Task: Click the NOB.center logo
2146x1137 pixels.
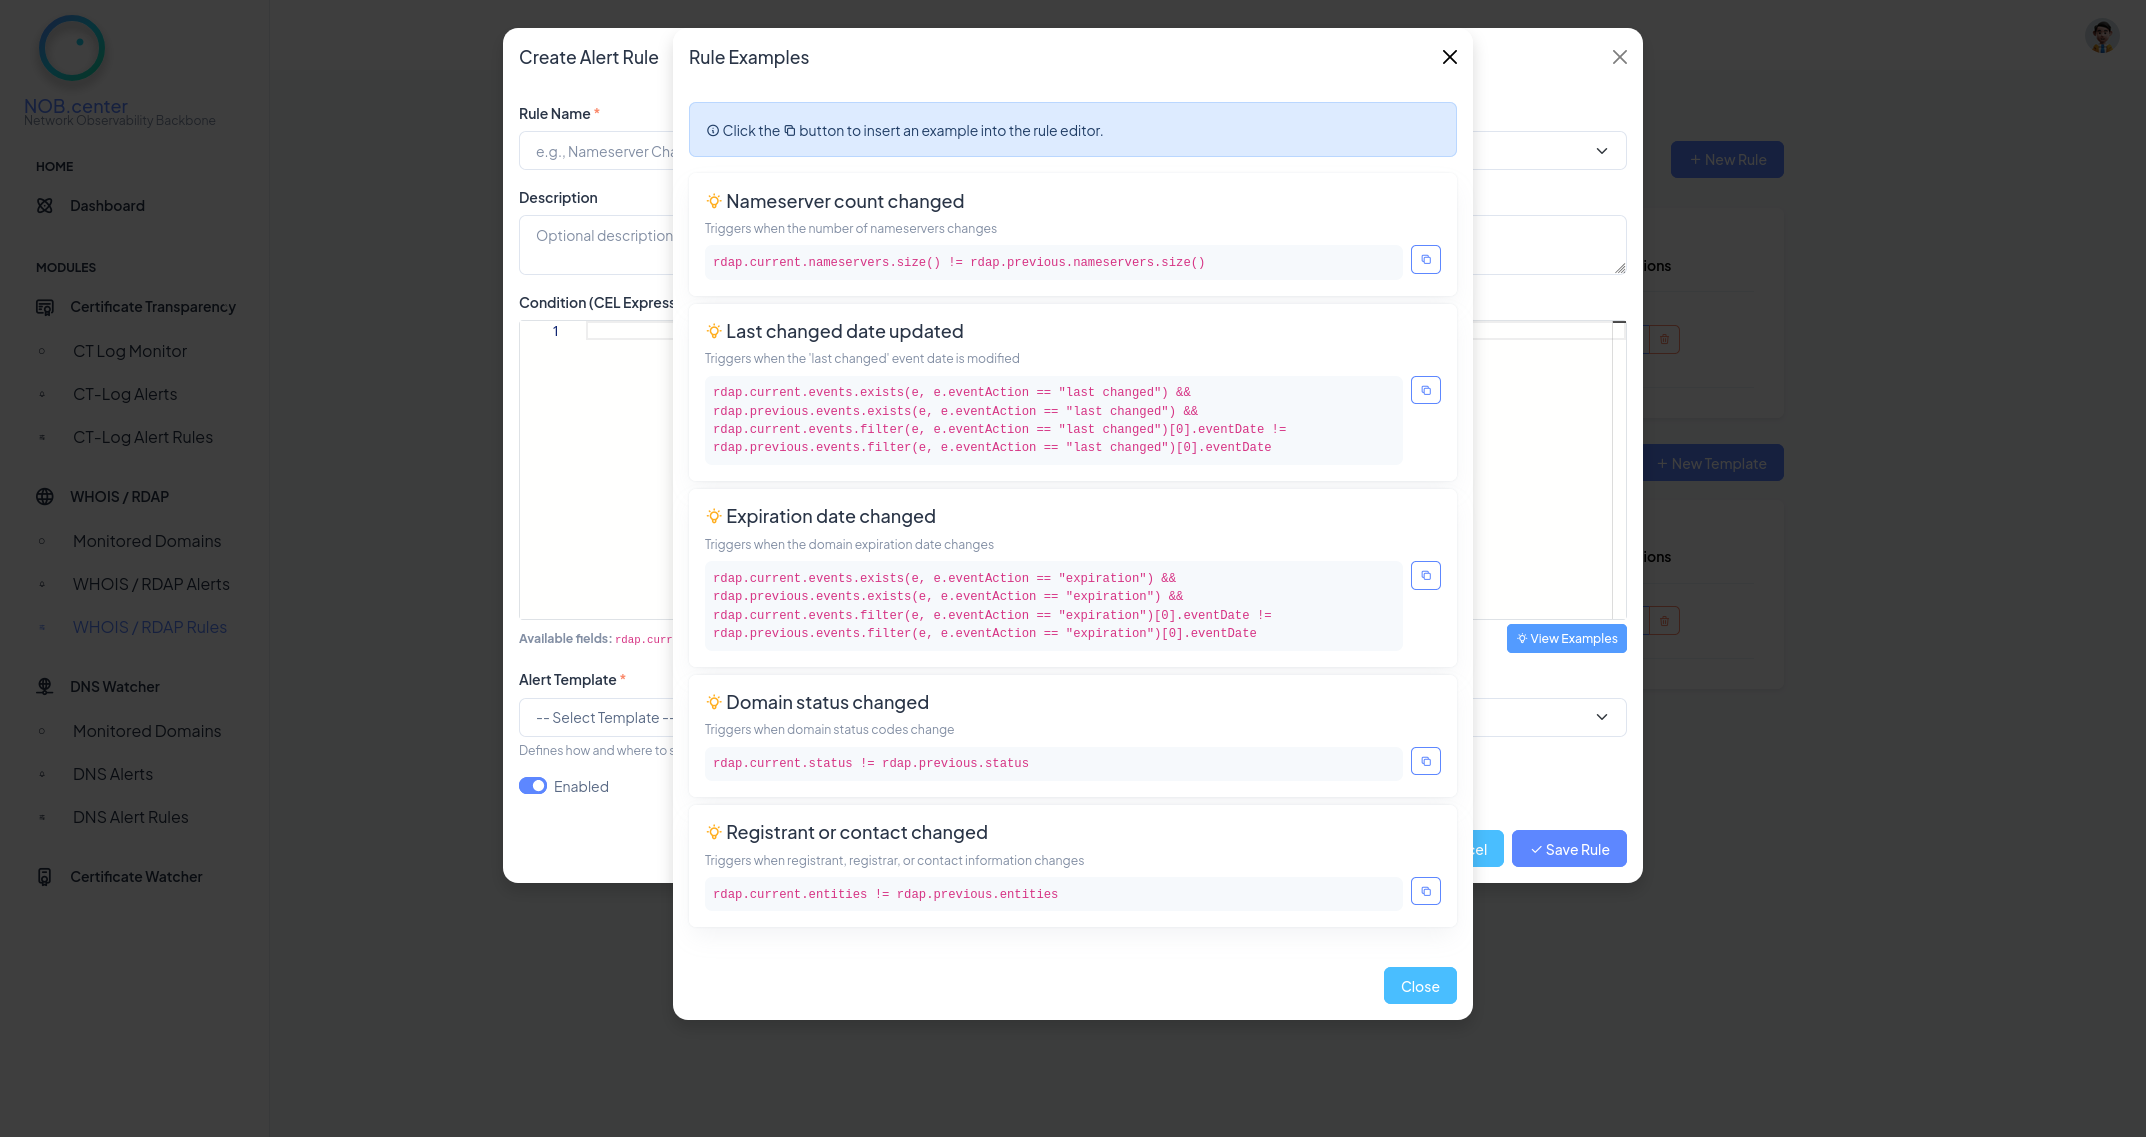Action: (x=72, y=48)
